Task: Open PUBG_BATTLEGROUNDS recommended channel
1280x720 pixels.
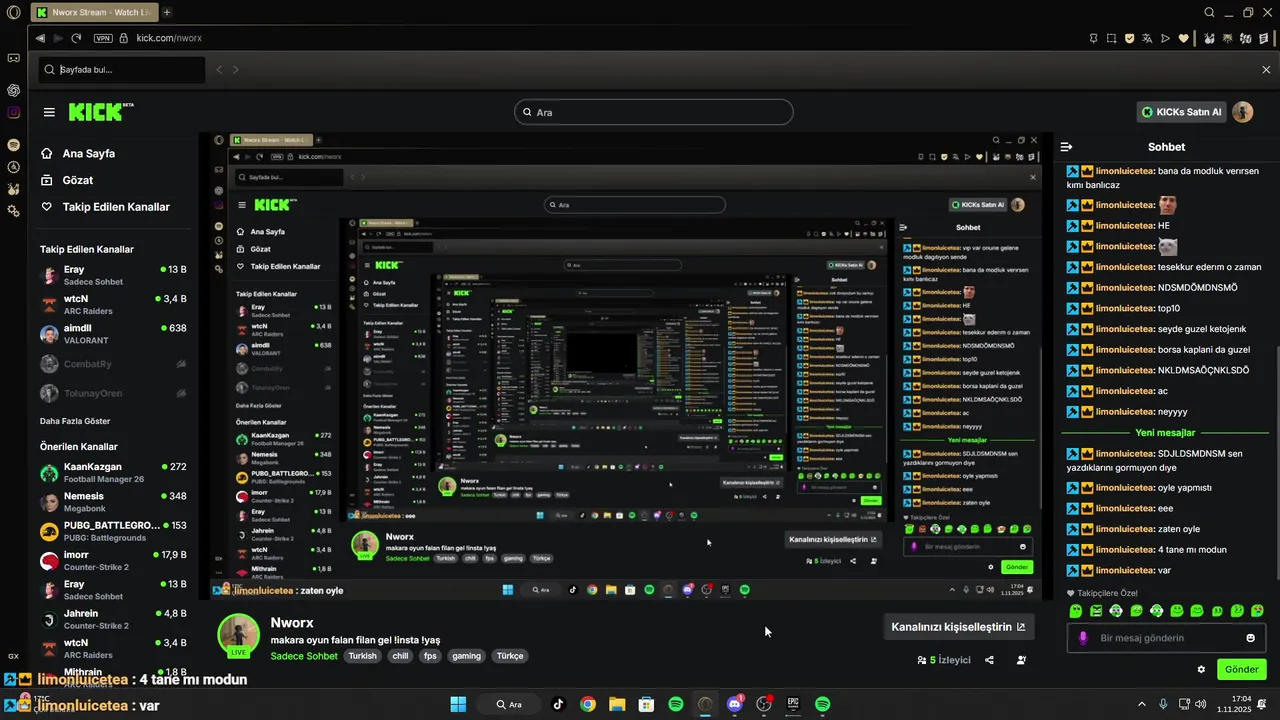Action: coord(113,531)
